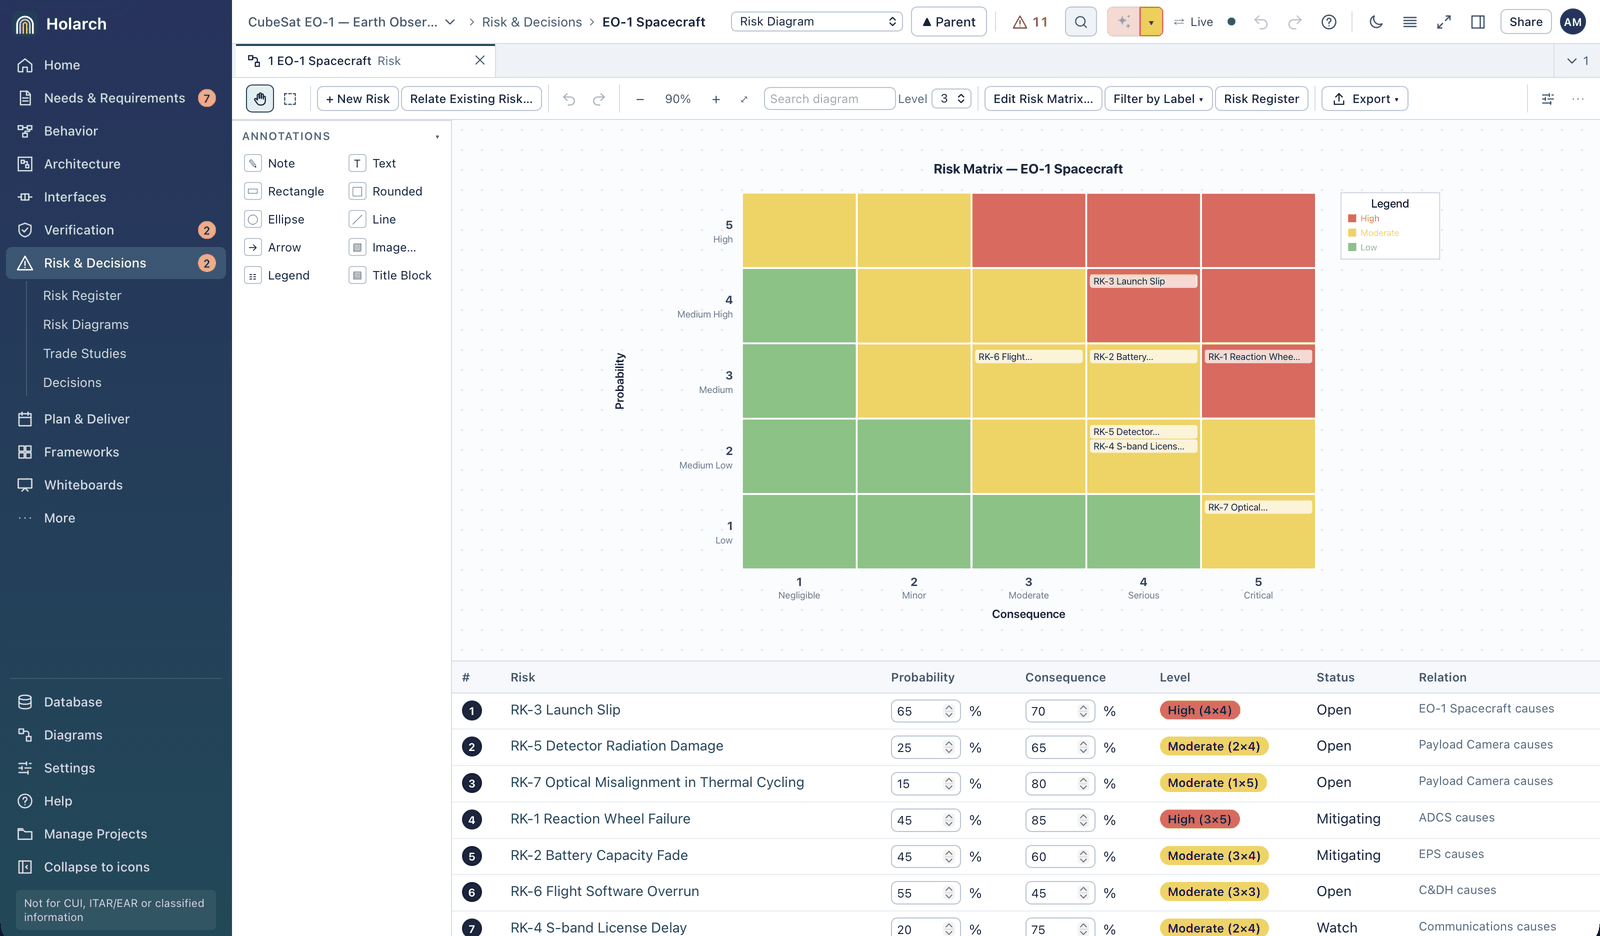
Task: Click the help question mark icon
Action: [x=1329, y=22]
